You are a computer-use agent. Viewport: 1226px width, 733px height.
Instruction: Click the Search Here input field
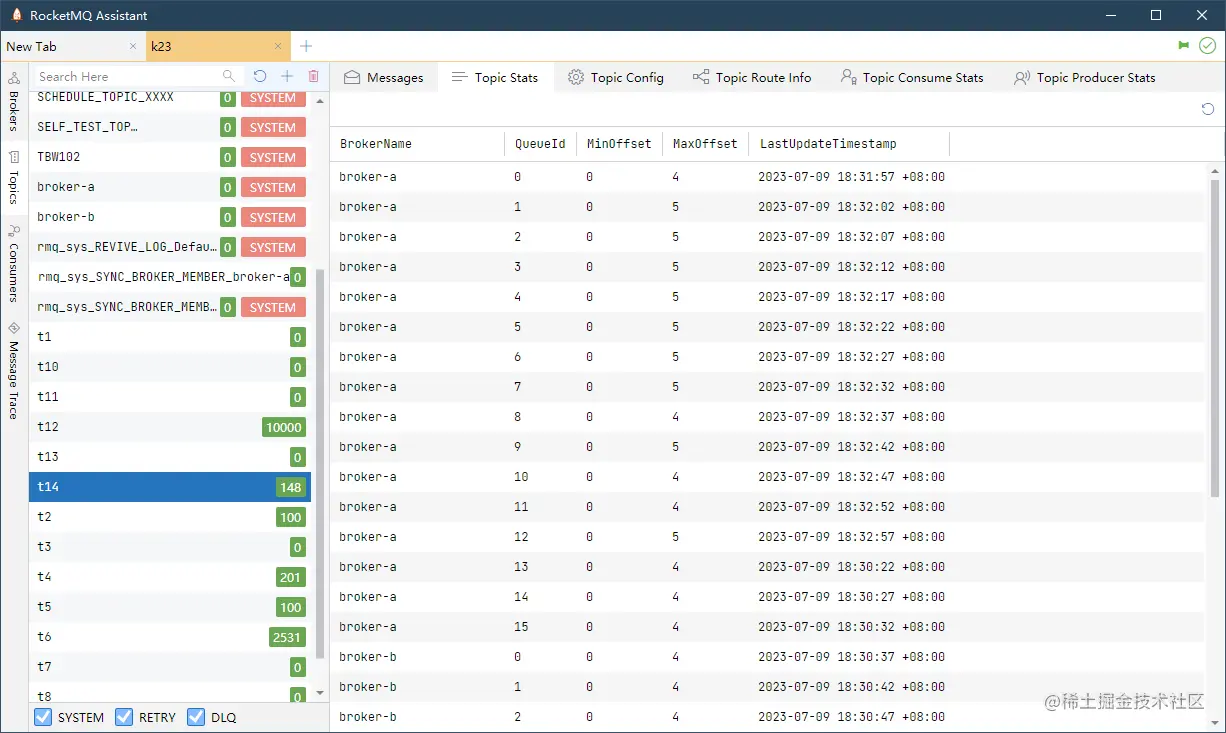(x=128, y=76)
